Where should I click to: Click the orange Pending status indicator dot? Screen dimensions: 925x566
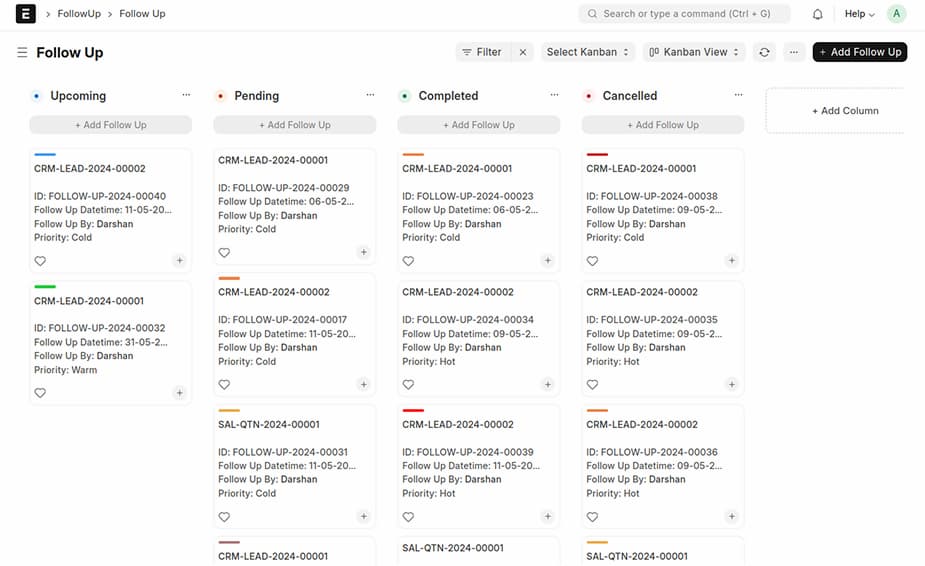click(x=221, y=96)
